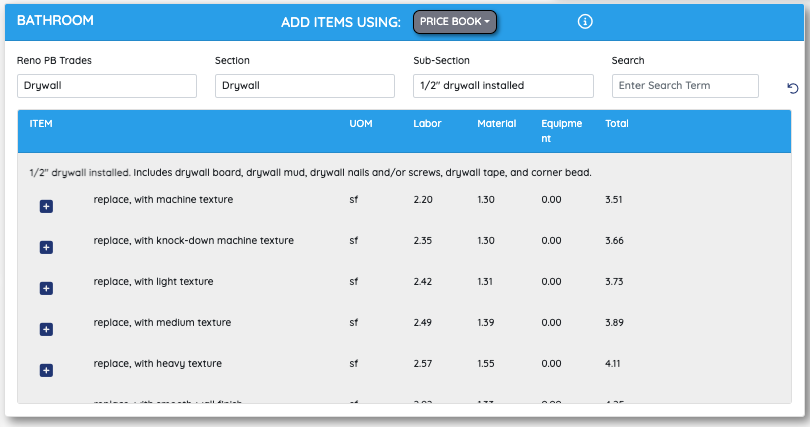Open the Section Drywall field

[305, 86]
